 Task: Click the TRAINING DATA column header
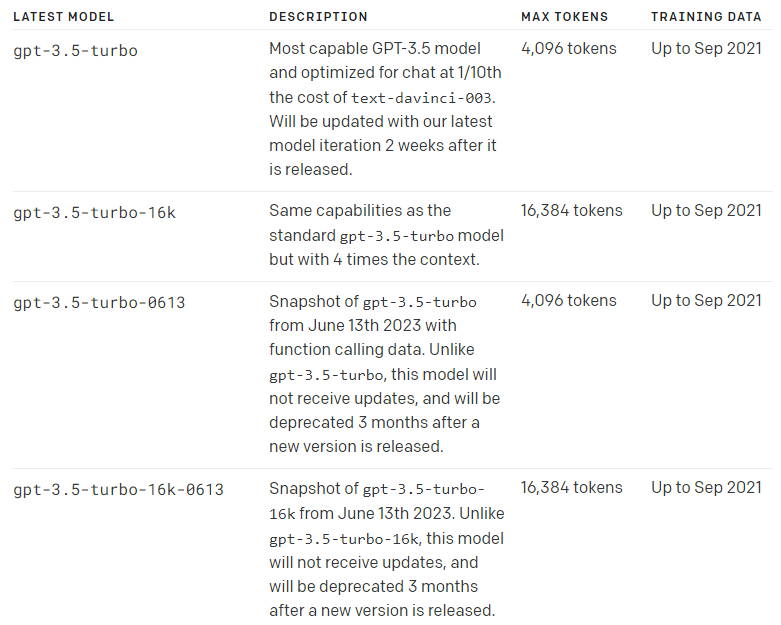tap(706, 17)
